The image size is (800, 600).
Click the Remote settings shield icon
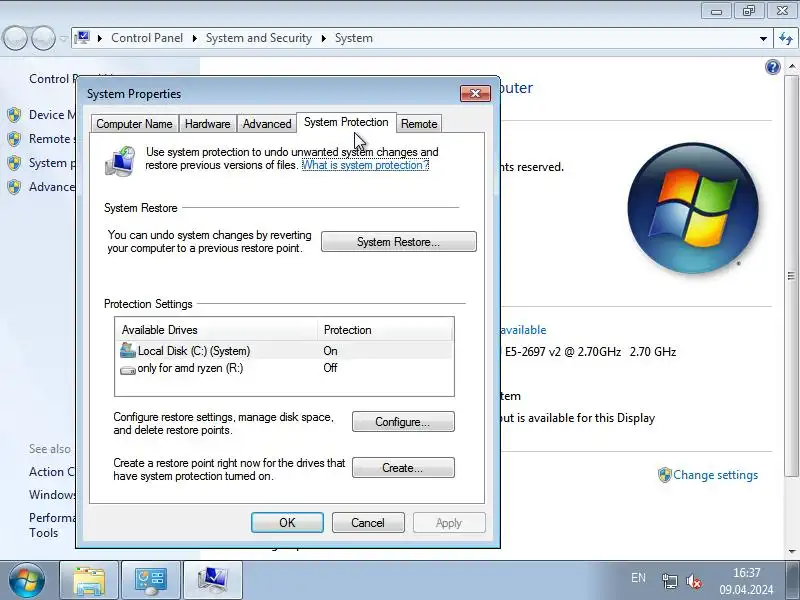(x=14, y=139)
